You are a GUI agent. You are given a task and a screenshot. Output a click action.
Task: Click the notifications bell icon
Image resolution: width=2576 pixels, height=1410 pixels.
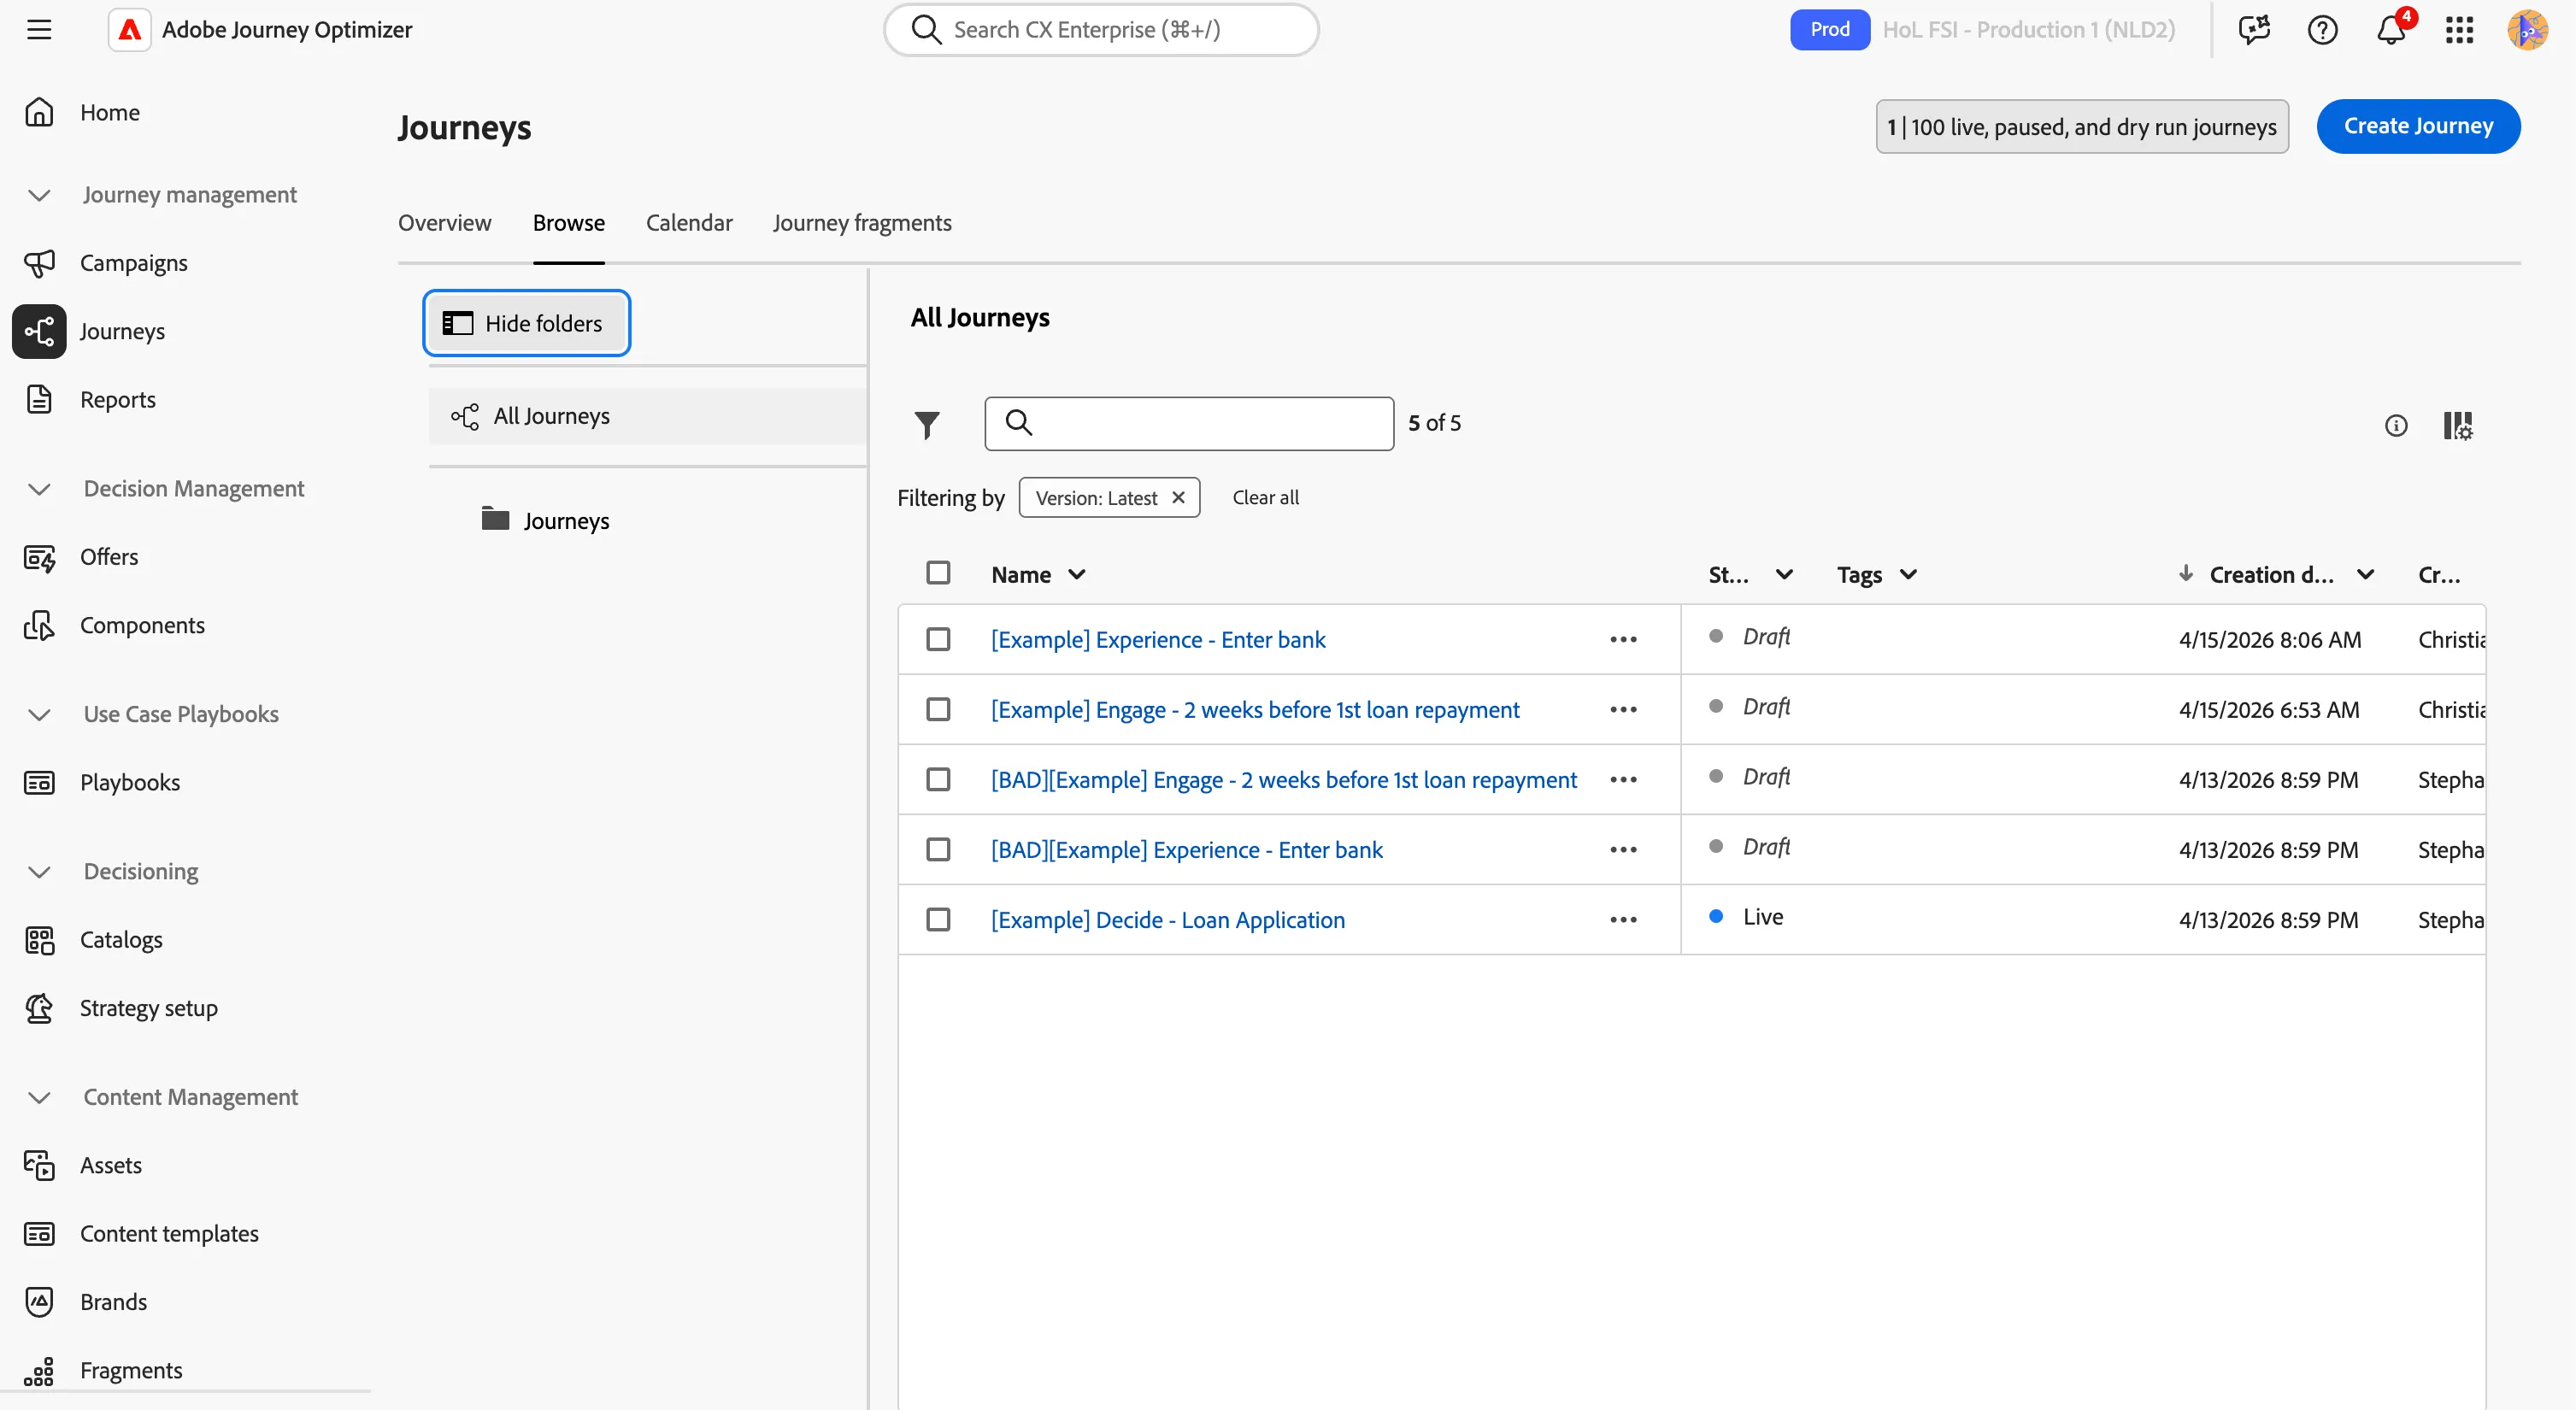point(2391,29)
